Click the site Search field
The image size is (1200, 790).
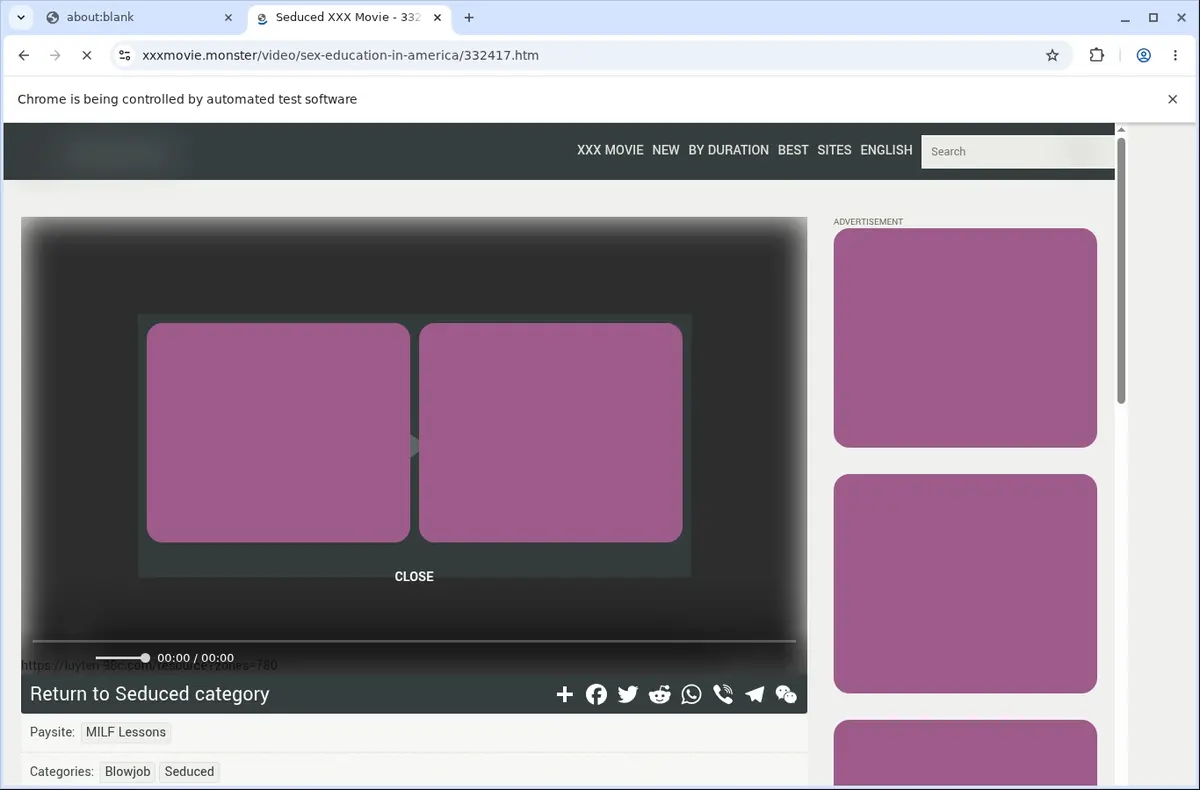tap(1017, 151)
